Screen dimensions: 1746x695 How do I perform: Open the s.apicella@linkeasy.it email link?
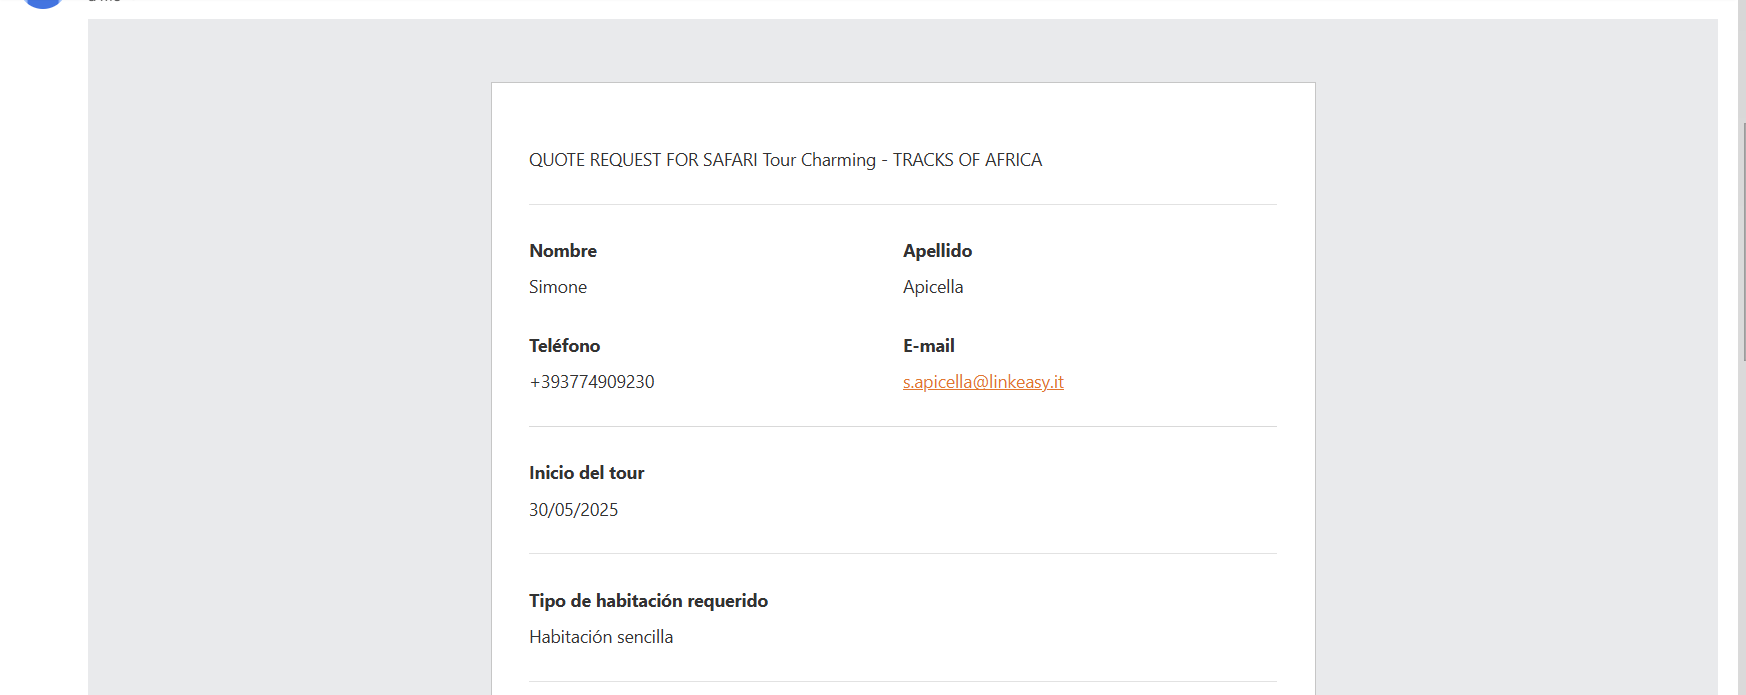tap(983, 382)
